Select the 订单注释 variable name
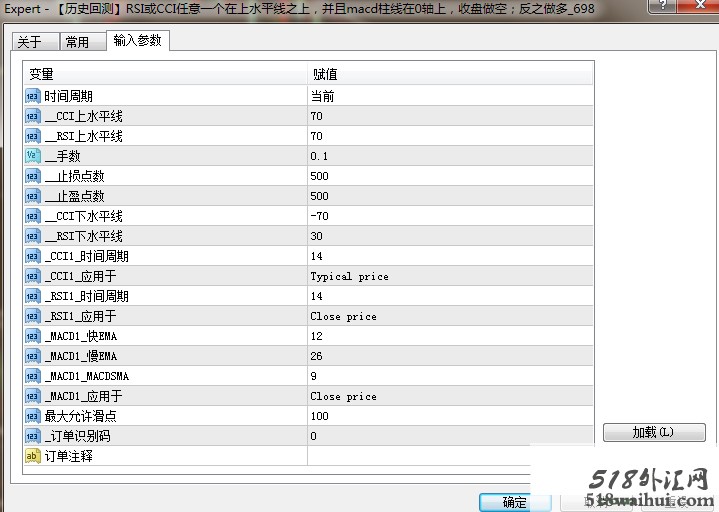This screenshot has width=719, height=512. [69, 456]
